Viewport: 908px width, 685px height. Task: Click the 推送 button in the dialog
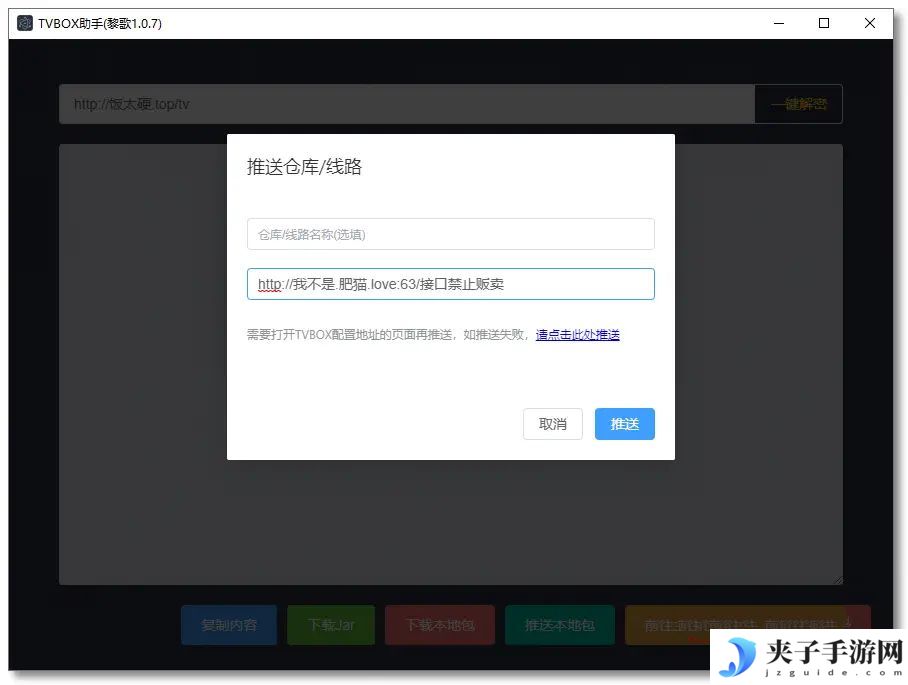tap(624, 424)
